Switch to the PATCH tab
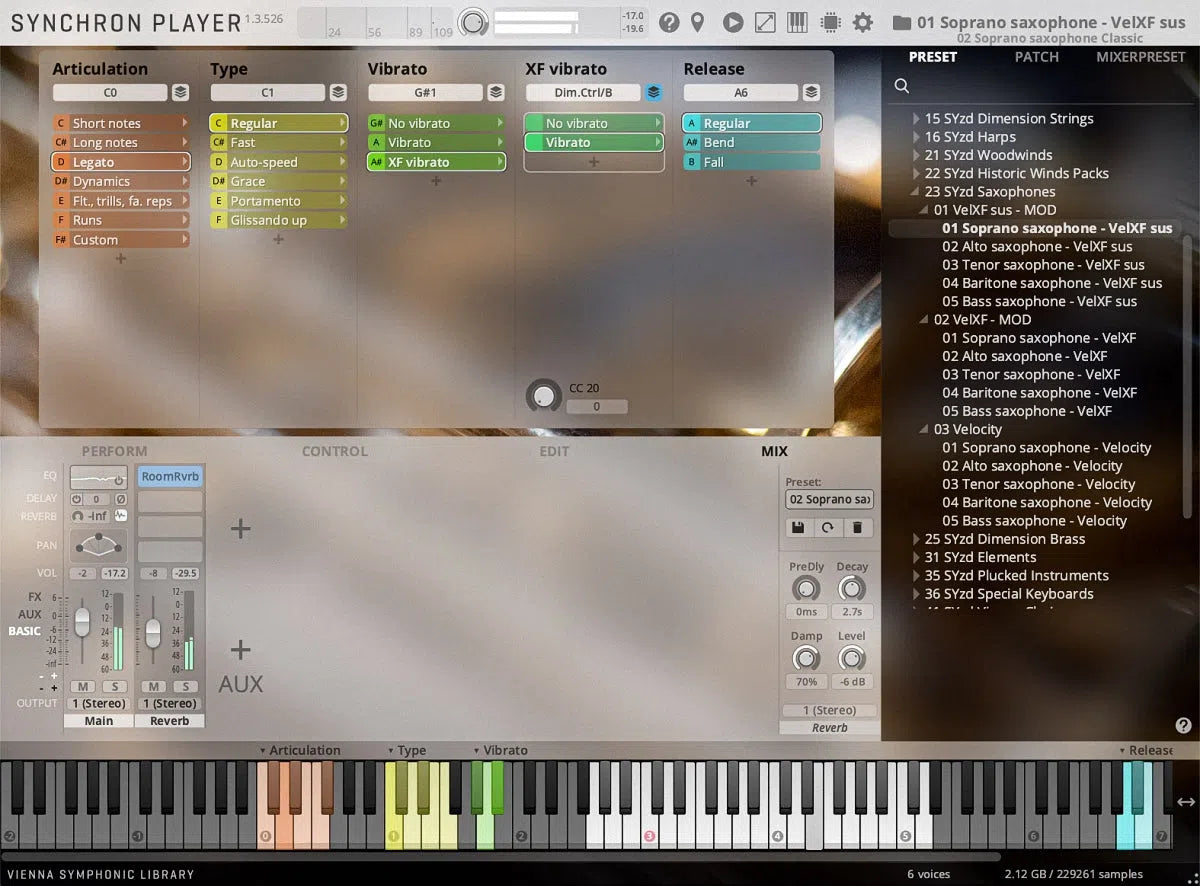This screenshot has width=1200, height=886. [x=1036, y=57]
